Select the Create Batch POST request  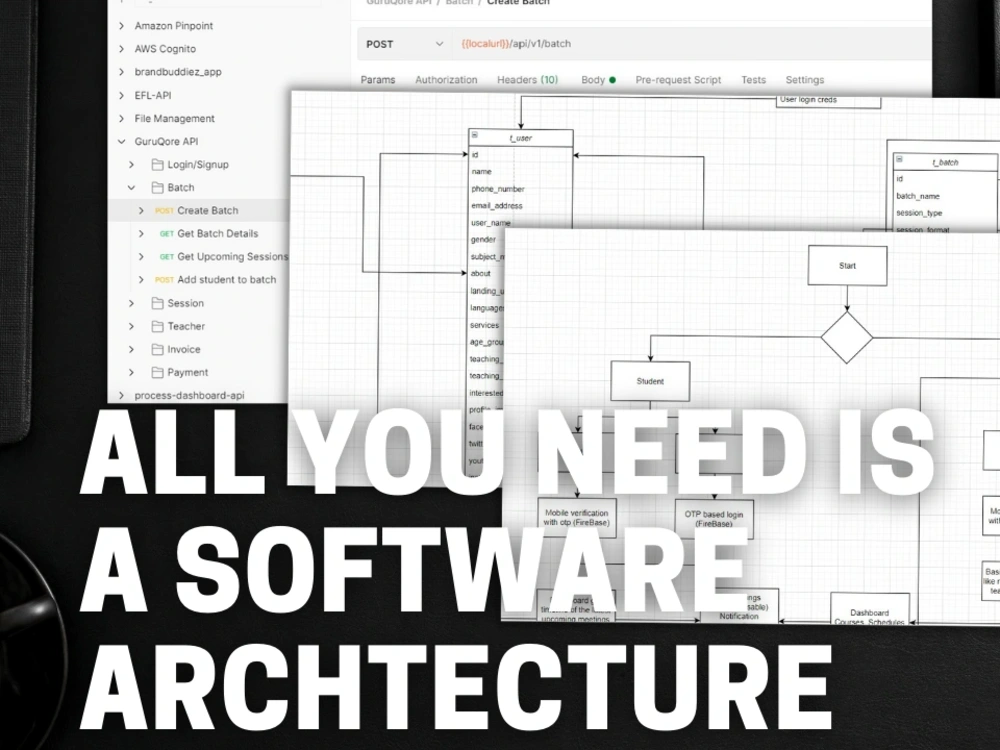point(199,210)
